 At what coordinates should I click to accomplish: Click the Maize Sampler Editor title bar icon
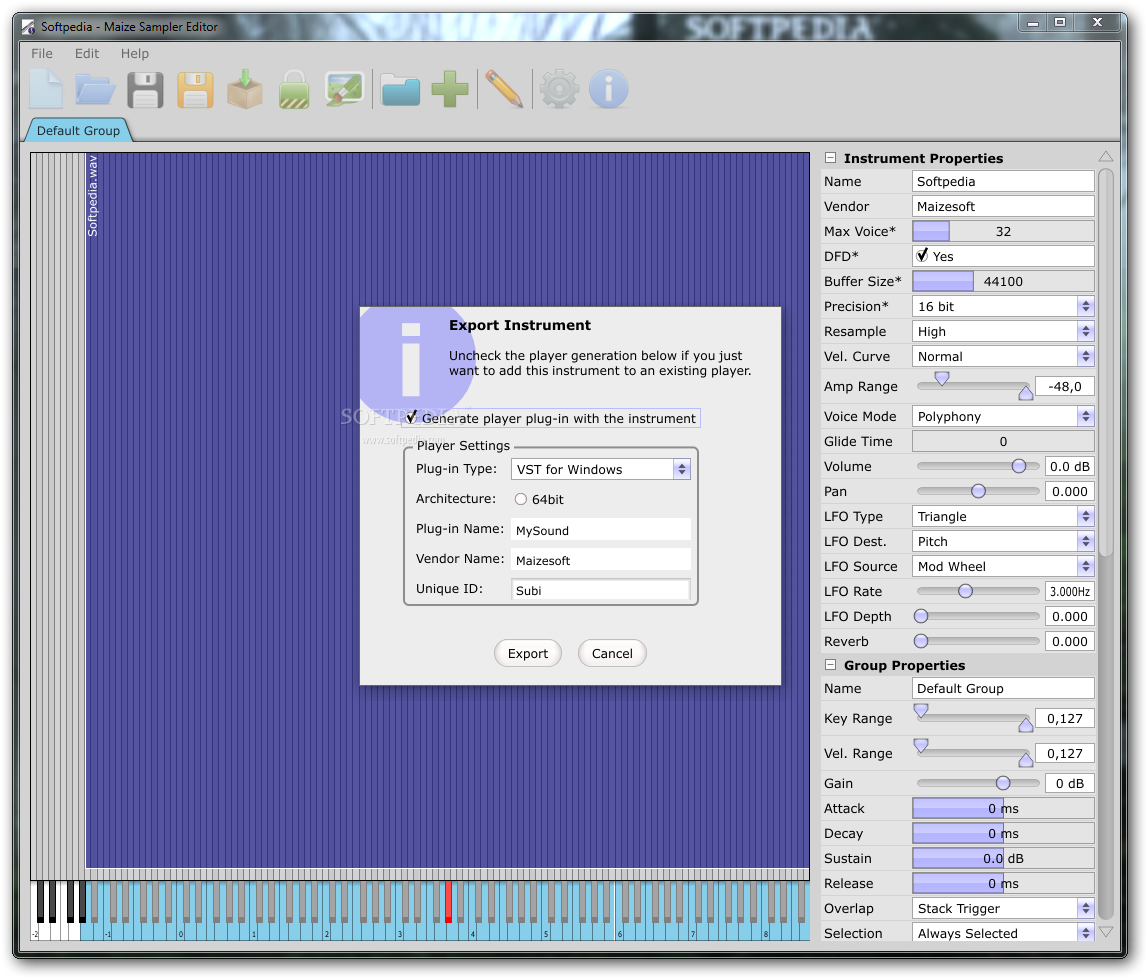[x=28, y=27]
